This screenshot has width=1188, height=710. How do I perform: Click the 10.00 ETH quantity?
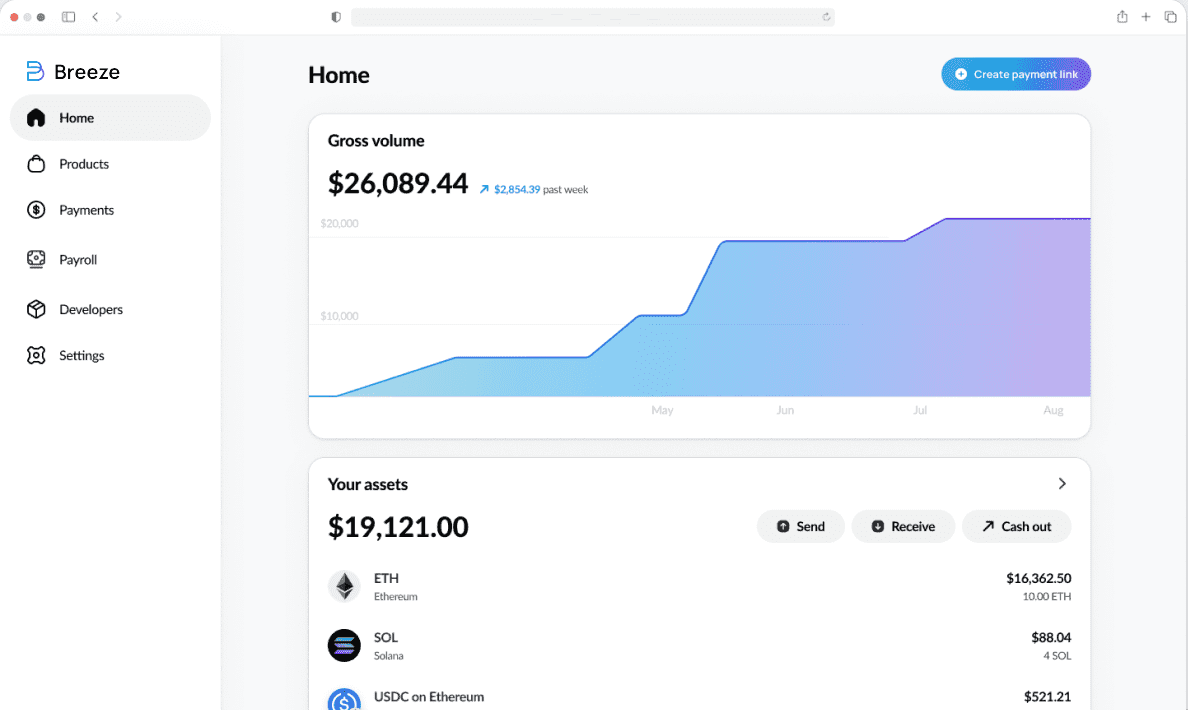pyautogui.click(x=1046, y=596)
